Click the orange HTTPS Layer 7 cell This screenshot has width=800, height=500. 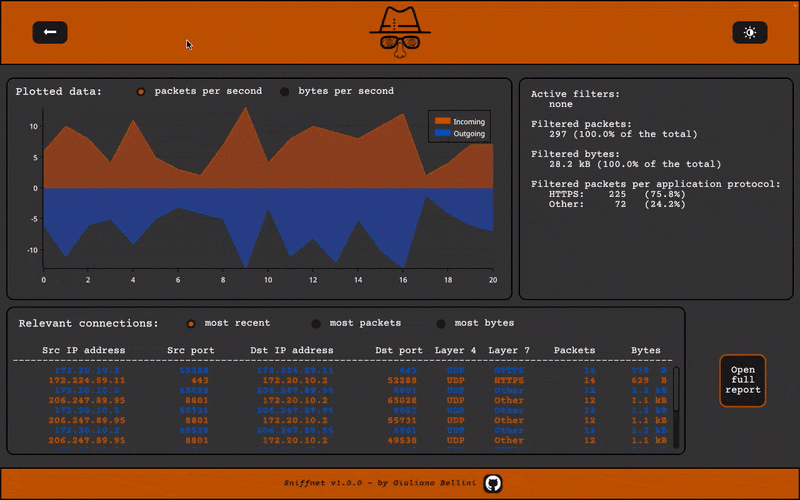tap(509, 381)
